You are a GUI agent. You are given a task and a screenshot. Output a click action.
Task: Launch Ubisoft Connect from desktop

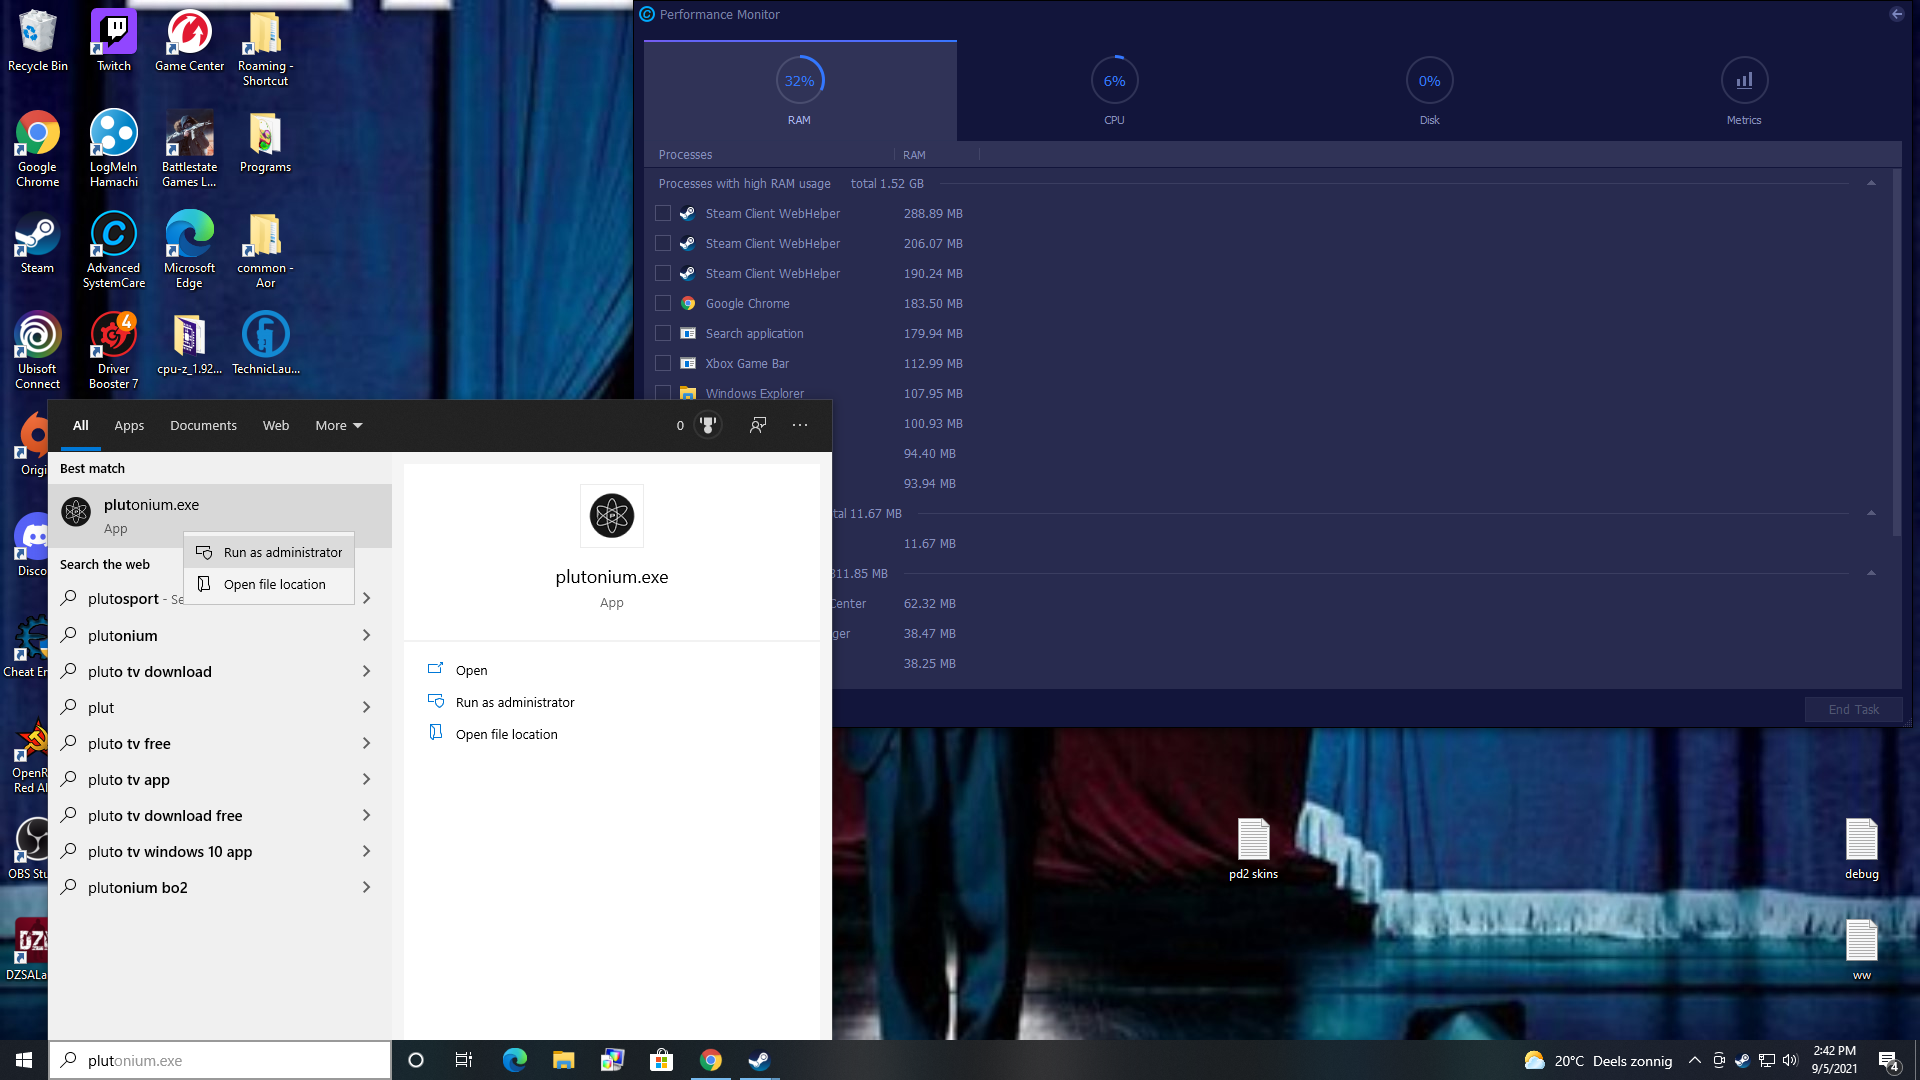point(38,350)
